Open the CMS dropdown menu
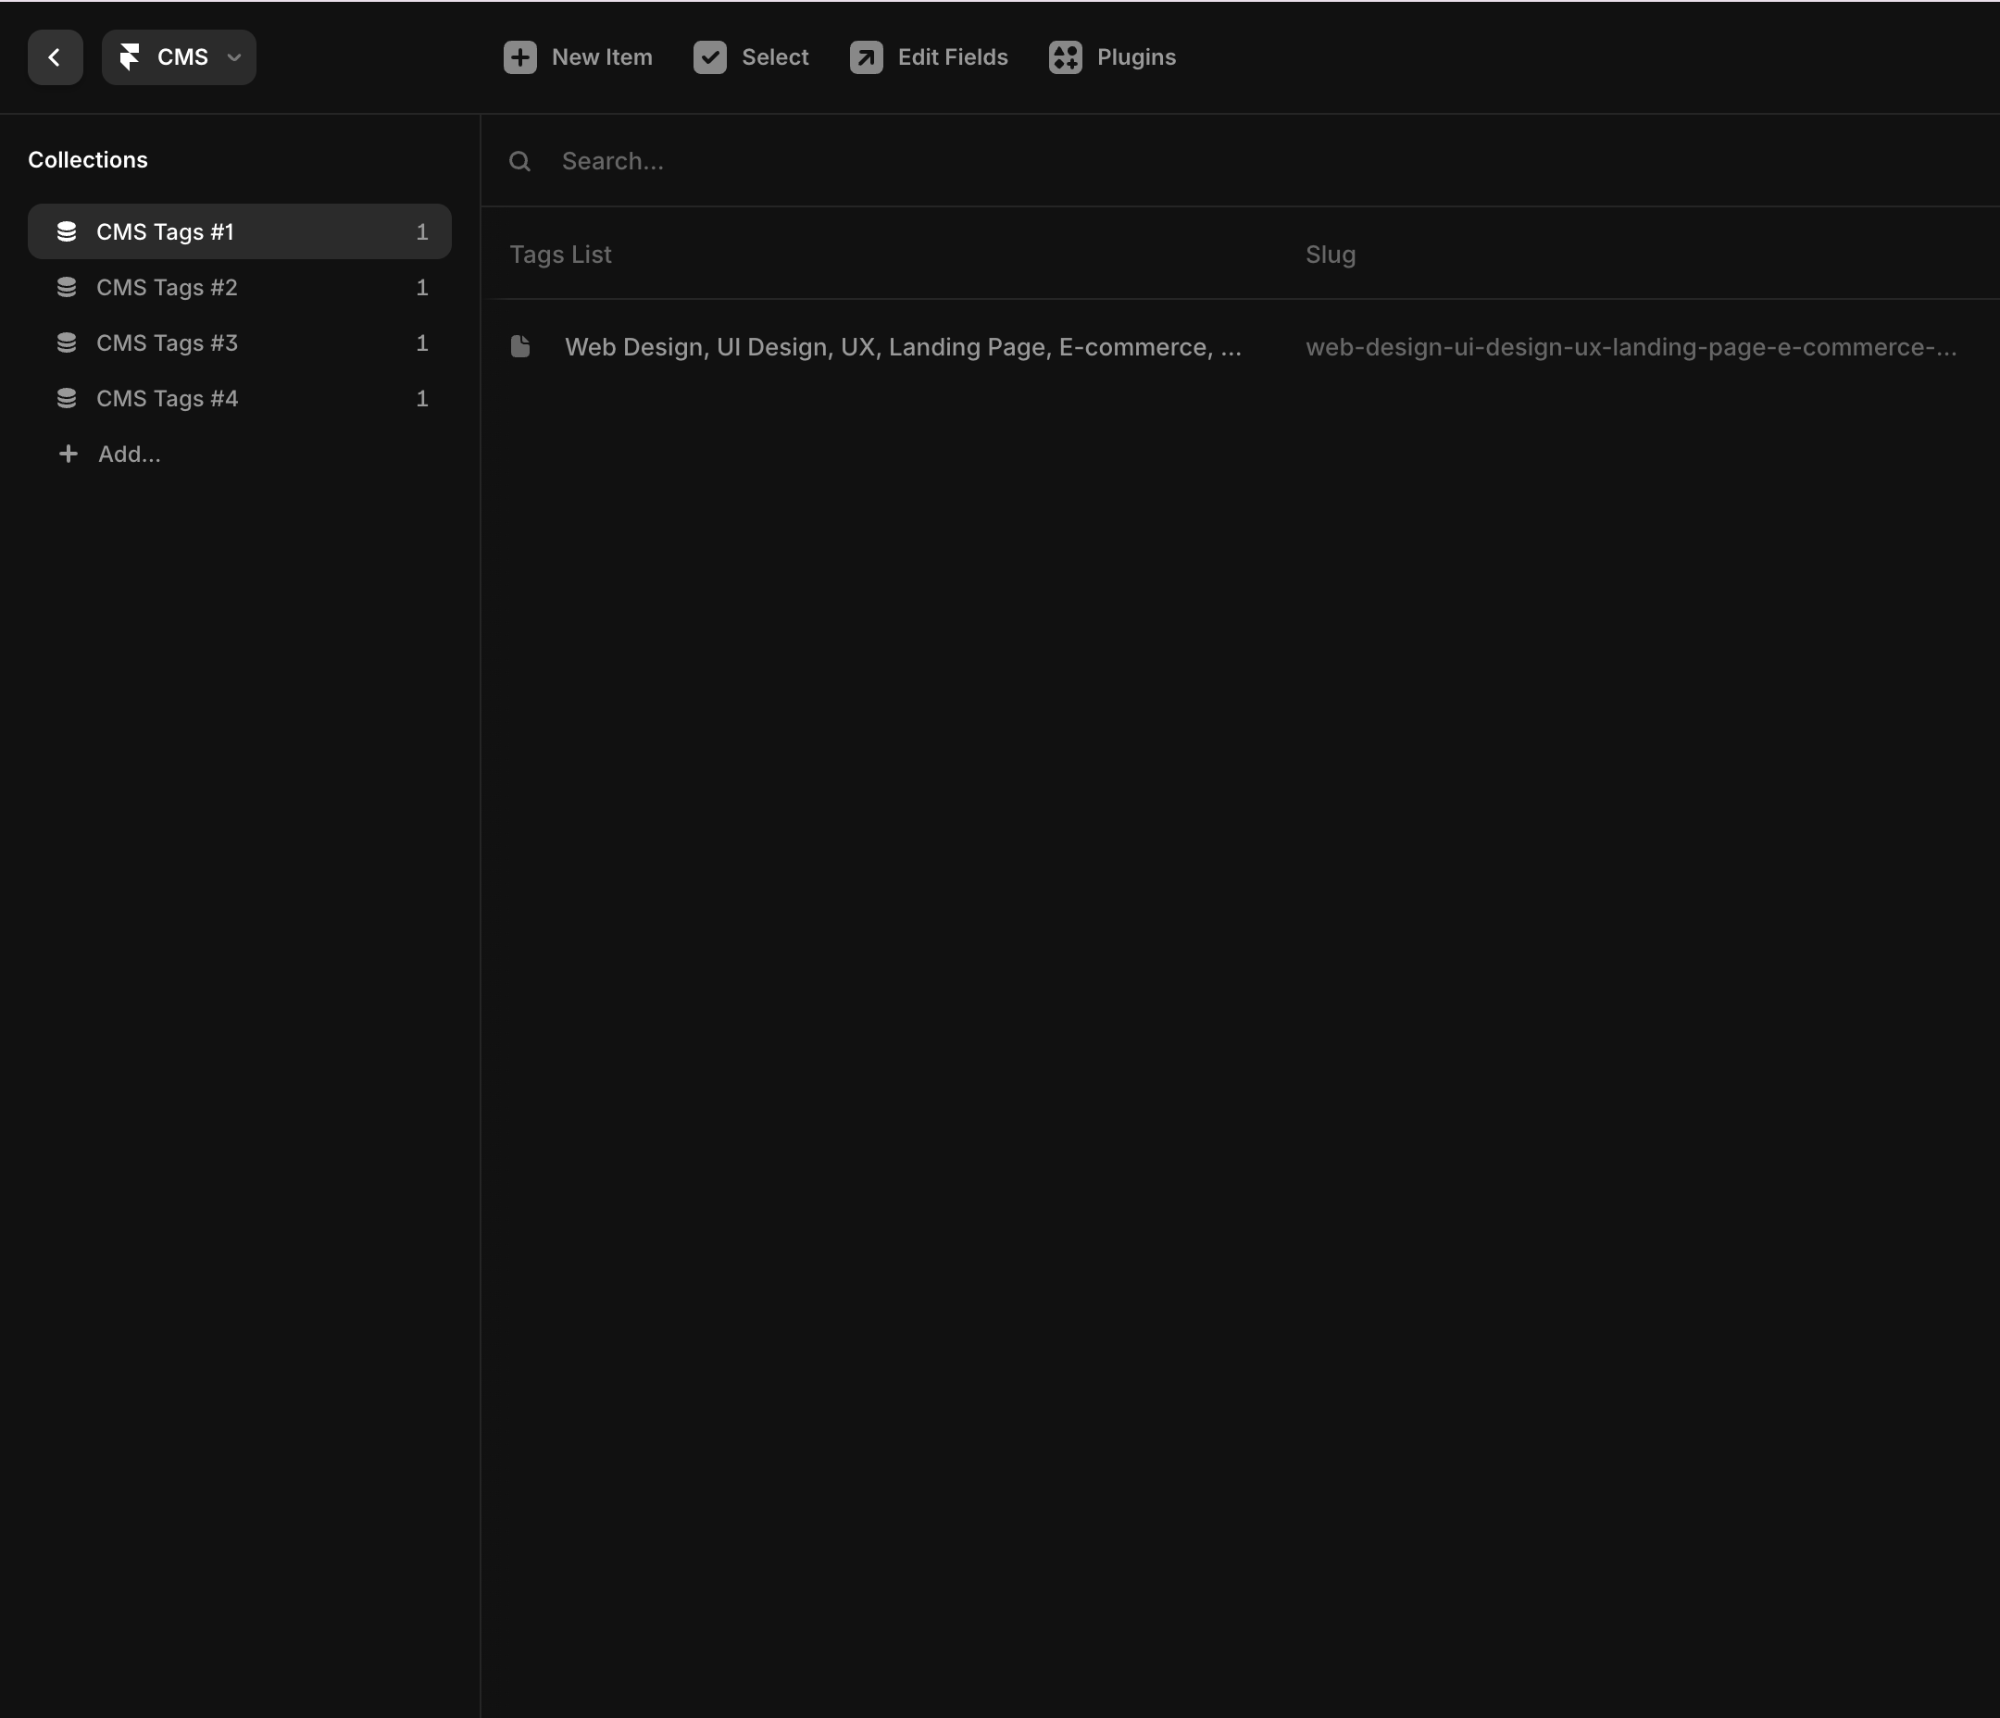This screenshot has height=1718, width=2000. point(232,57)
